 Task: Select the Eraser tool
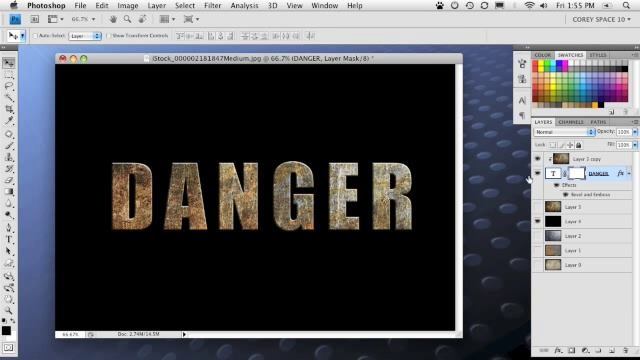9,180
